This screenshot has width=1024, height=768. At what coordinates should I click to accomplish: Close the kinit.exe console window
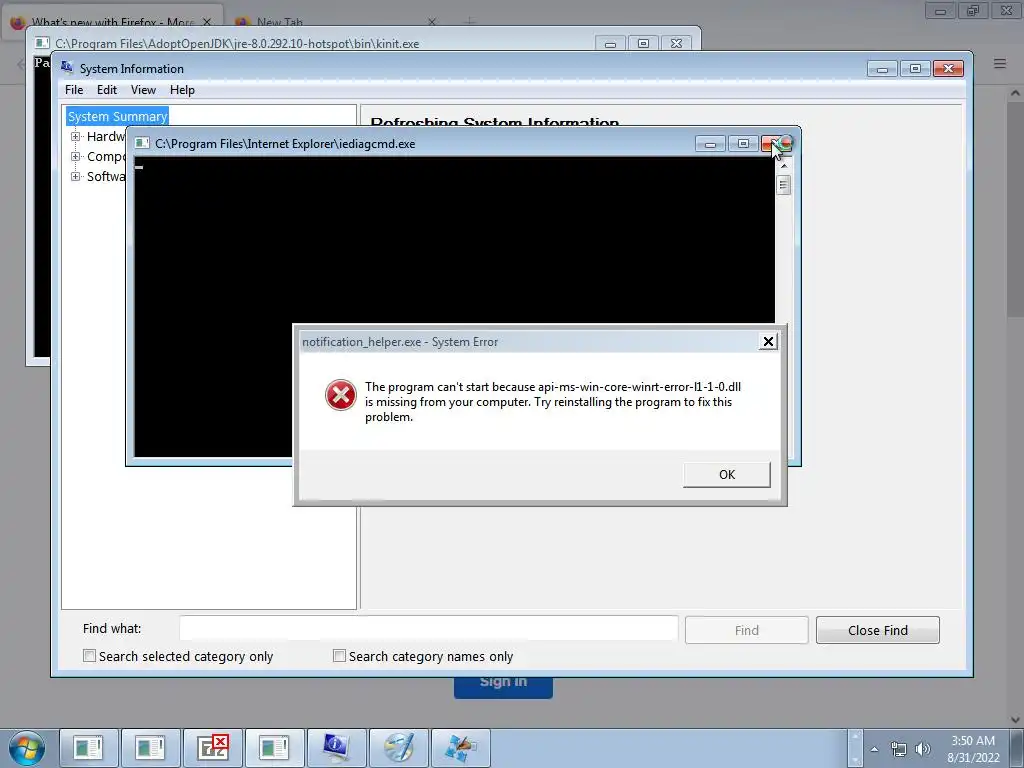[x=677, y=44]
